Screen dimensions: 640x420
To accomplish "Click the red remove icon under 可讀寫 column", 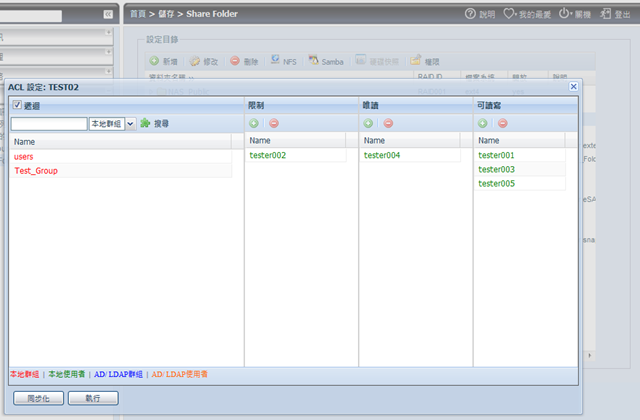I will coord(502,123).
